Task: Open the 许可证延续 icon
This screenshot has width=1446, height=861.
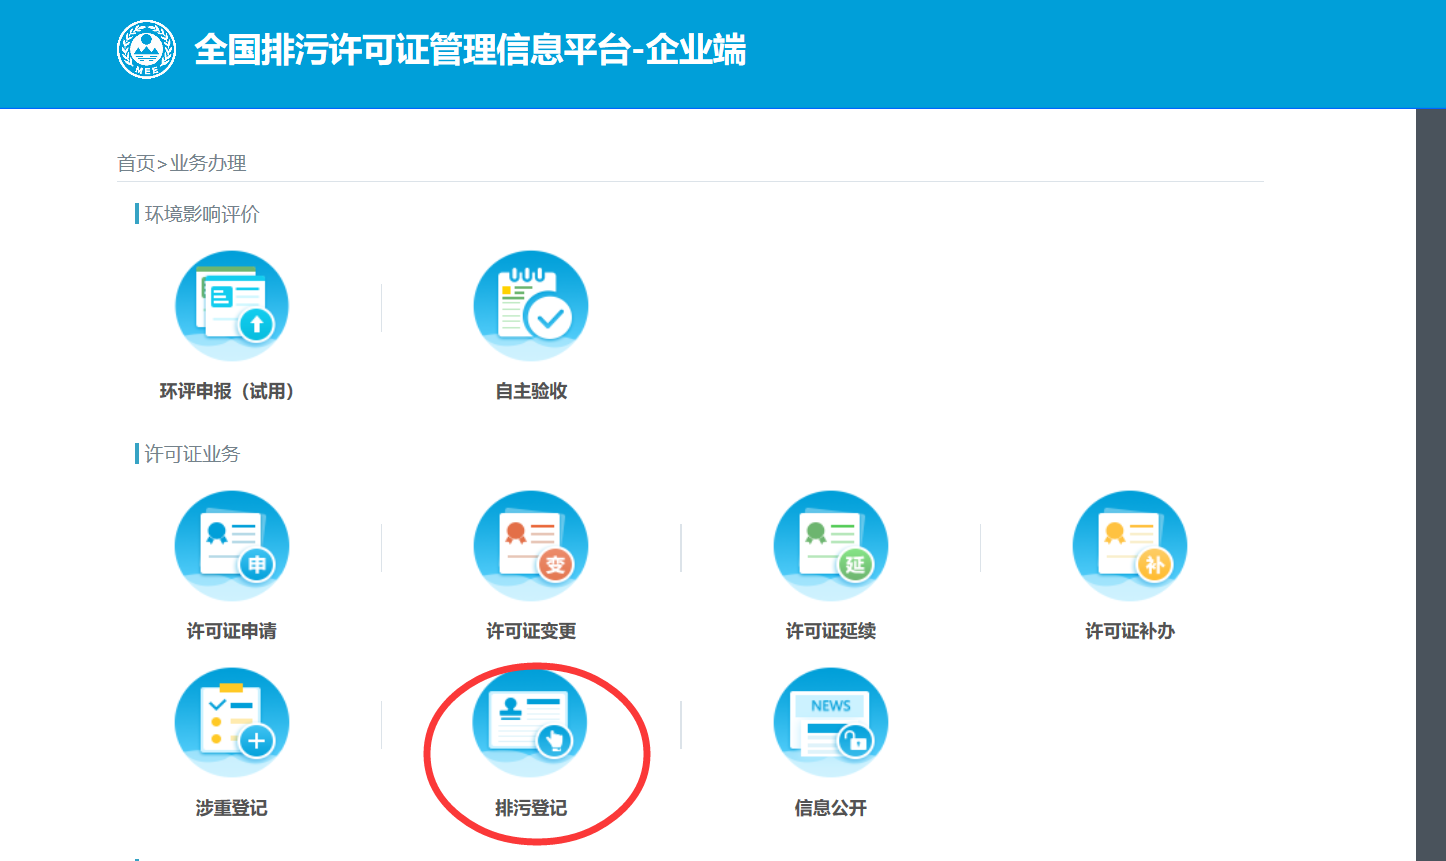Action: (x=831, y=546)
